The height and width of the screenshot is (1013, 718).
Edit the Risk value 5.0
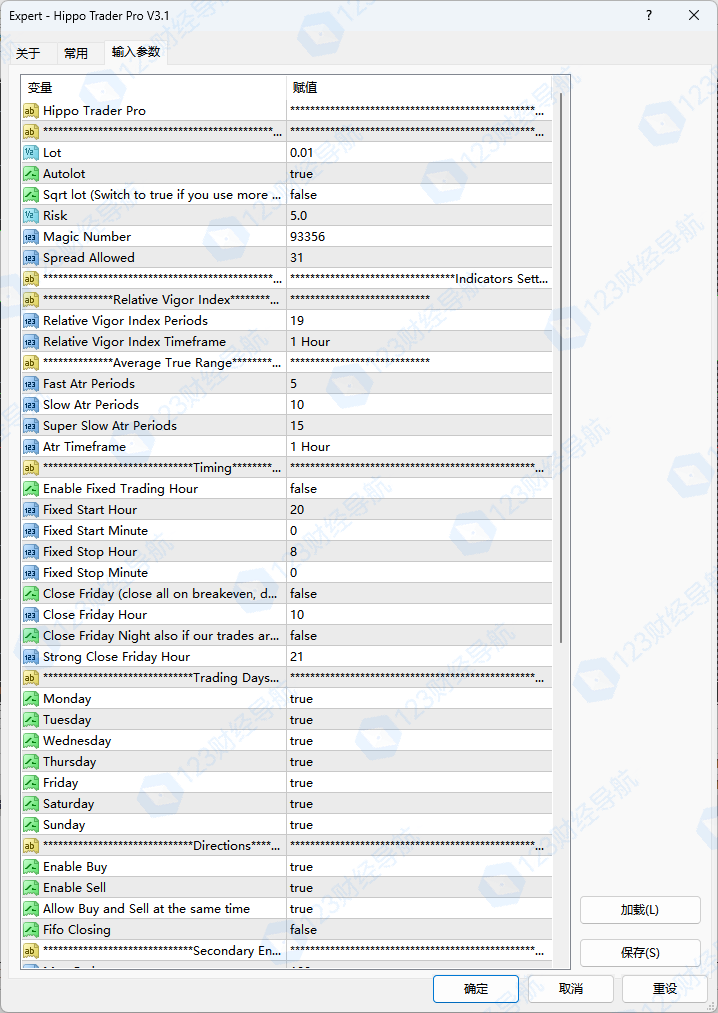point(419,216)
